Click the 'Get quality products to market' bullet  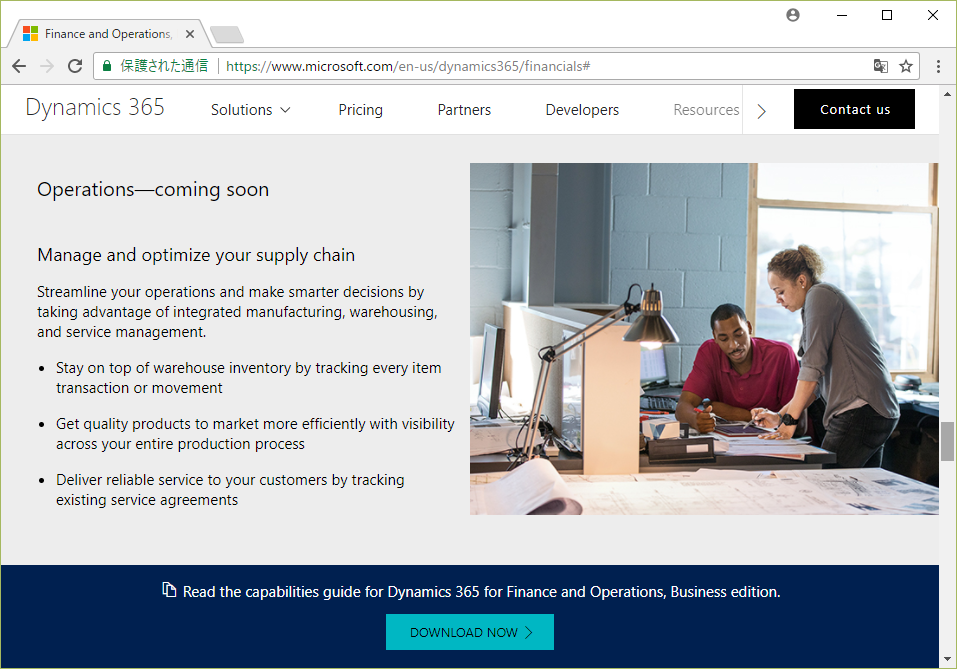255,434
